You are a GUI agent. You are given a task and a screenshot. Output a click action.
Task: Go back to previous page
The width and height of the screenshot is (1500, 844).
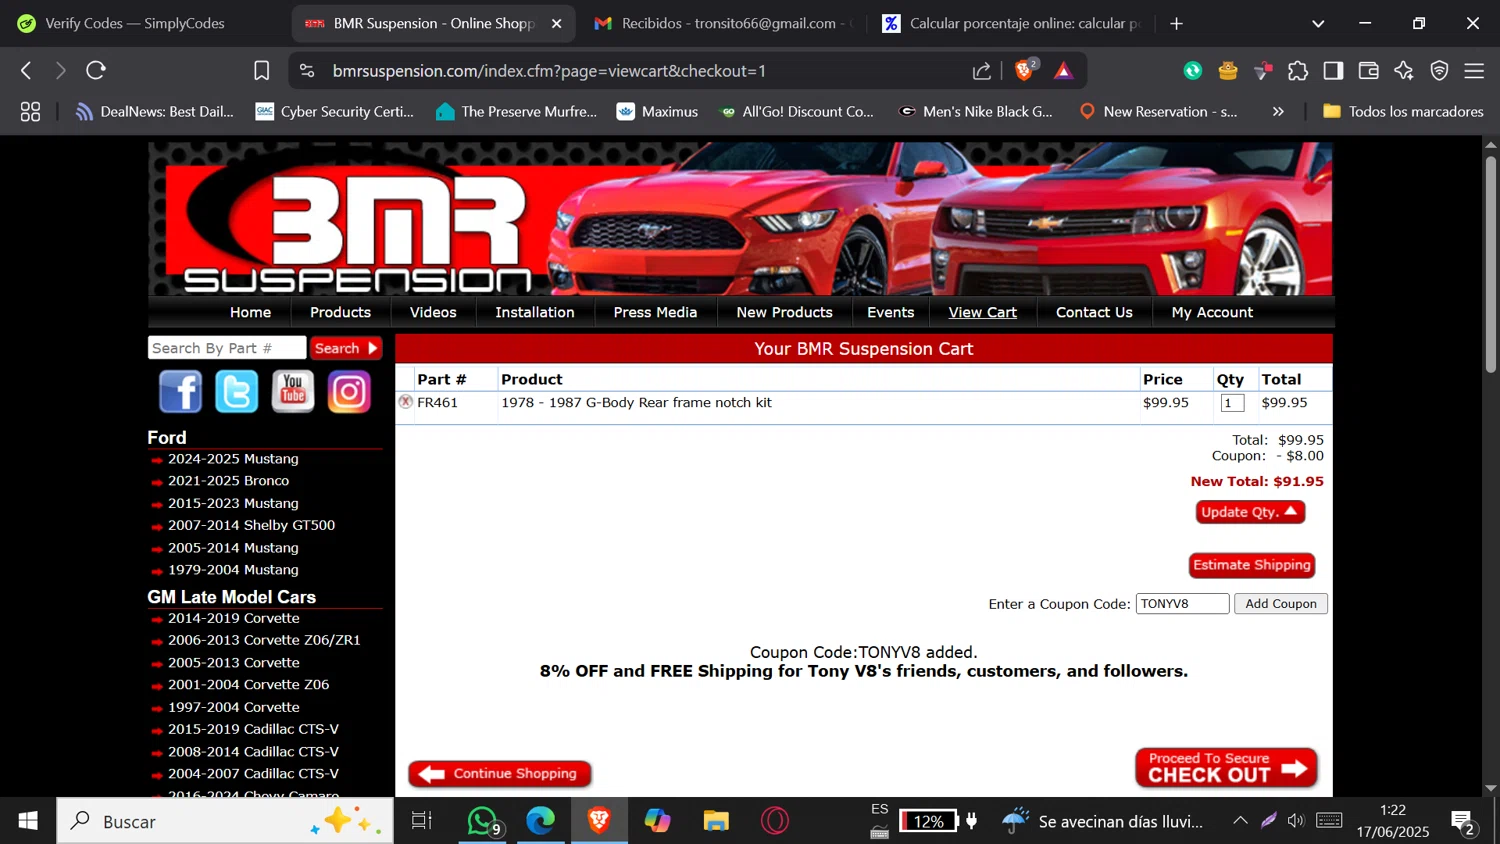(x=27, y=70)
